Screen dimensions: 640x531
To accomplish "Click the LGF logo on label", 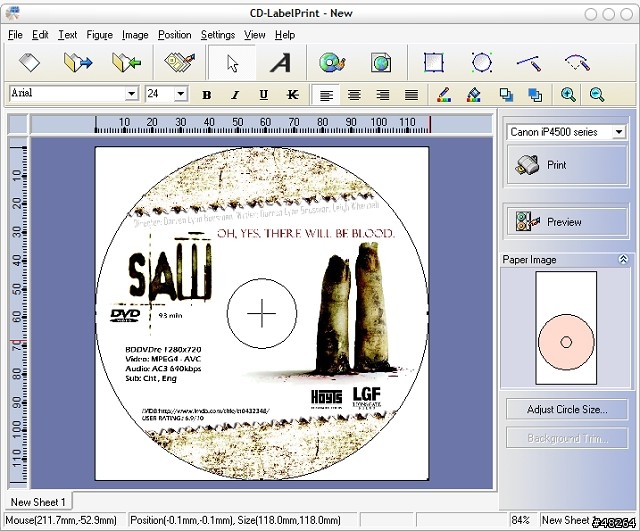I will 367,397.
